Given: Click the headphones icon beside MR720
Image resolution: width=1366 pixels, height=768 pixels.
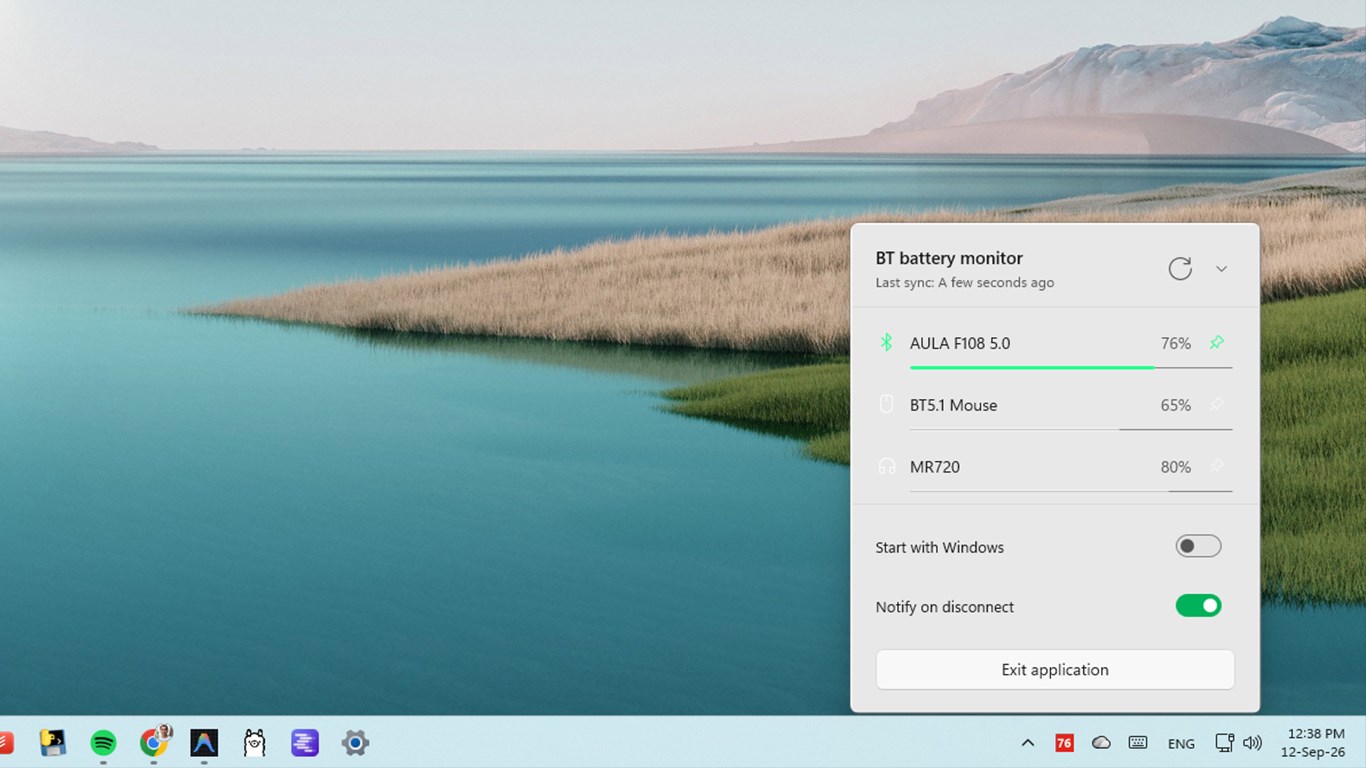Looking at the screenshot, I should coord(886,467).
